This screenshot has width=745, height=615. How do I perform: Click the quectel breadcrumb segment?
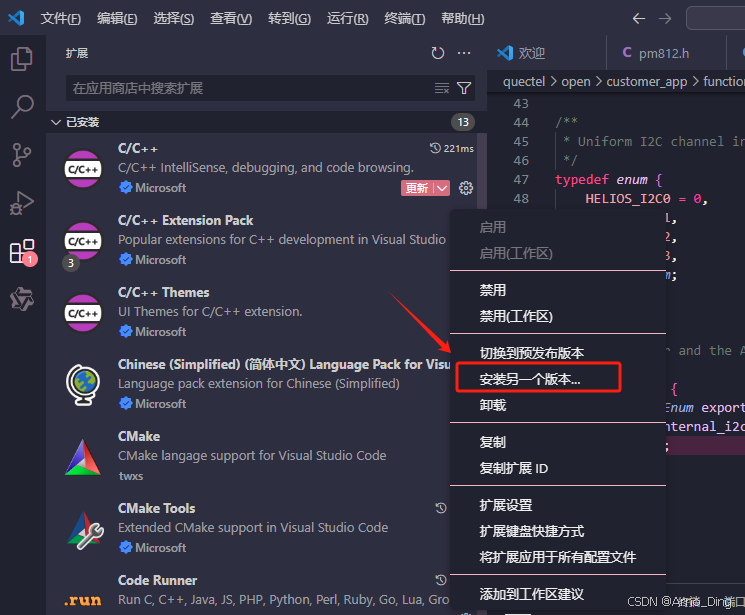[x=524, y=82]
